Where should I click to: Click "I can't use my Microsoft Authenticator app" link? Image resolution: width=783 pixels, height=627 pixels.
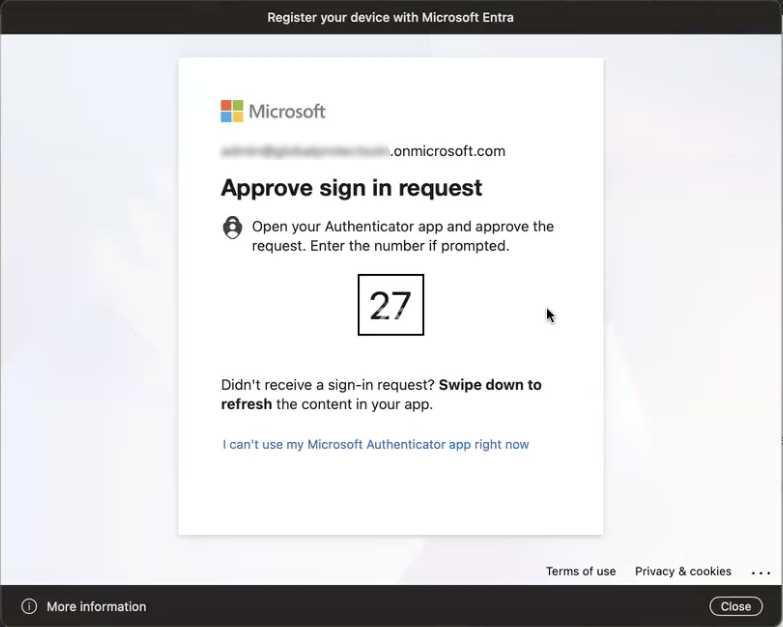point(375,444)
